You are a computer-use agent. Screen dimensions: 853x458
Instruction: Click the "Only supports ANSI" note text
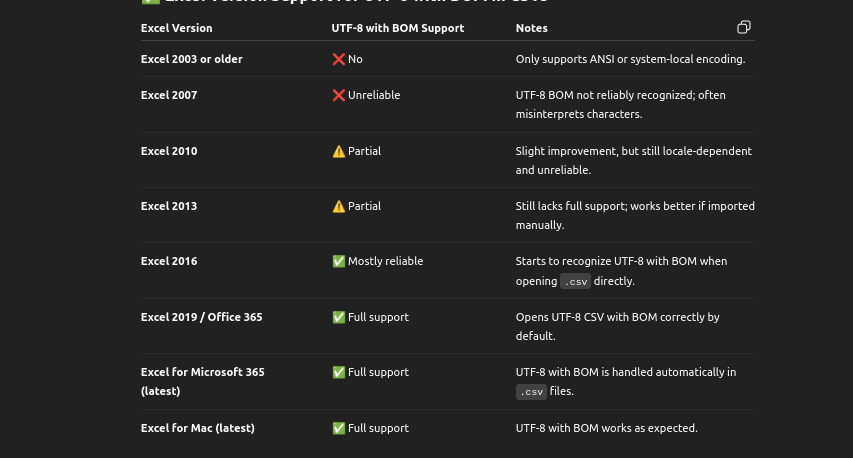point(630,59)
